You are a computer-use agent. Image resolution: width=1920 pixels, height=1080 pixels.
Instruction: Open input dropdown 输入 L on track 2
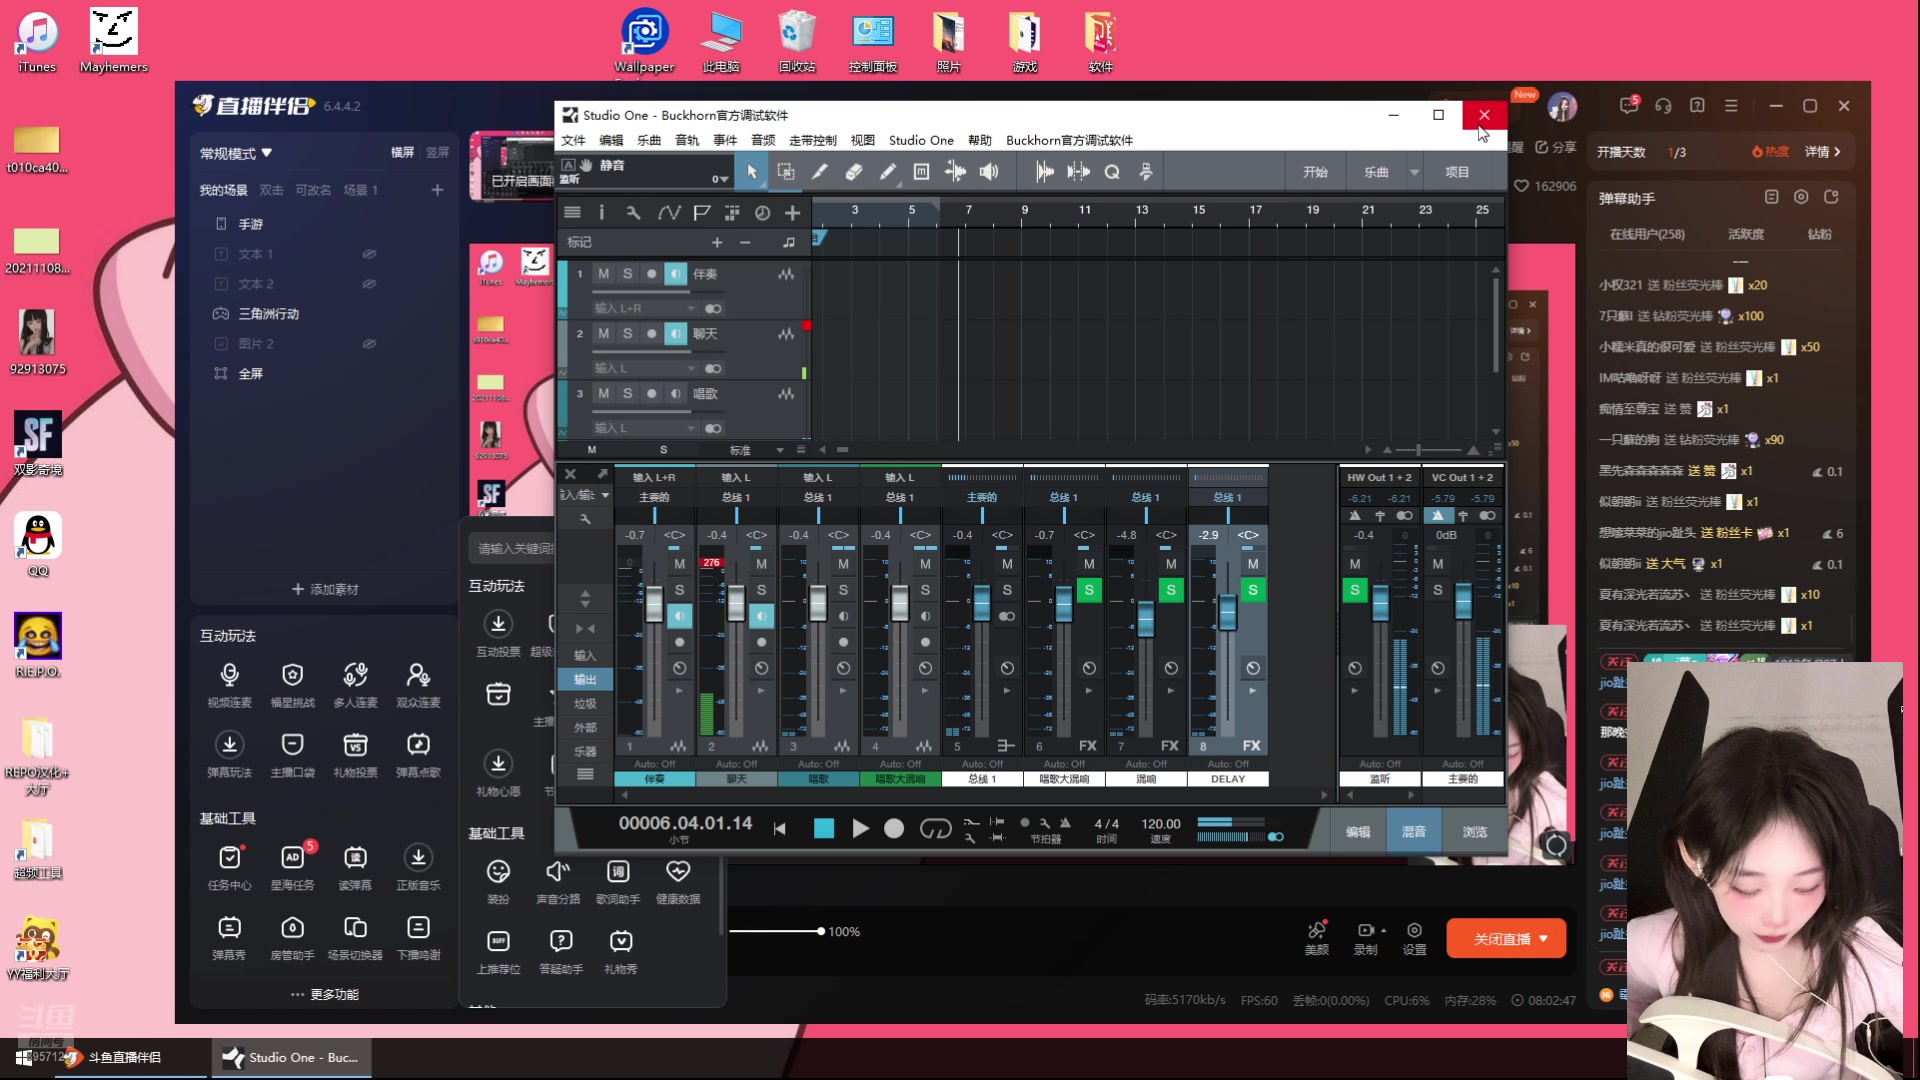click(644, 368)
